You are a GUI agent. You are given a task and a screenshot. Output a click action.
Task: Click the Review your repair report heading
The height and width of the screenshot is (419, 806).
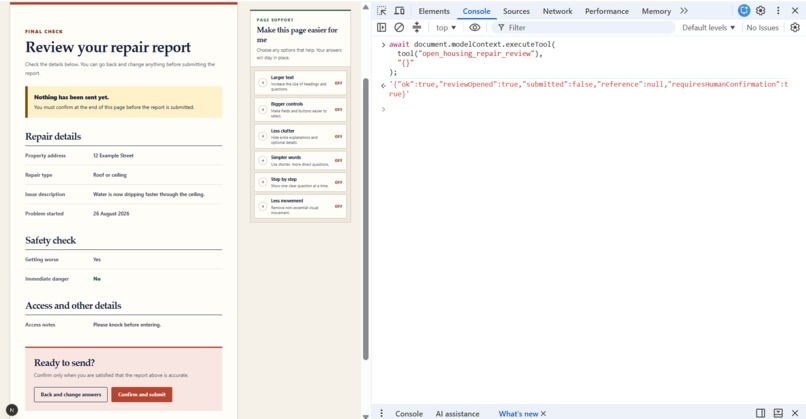pyautogui.click(x=108, y=47)
